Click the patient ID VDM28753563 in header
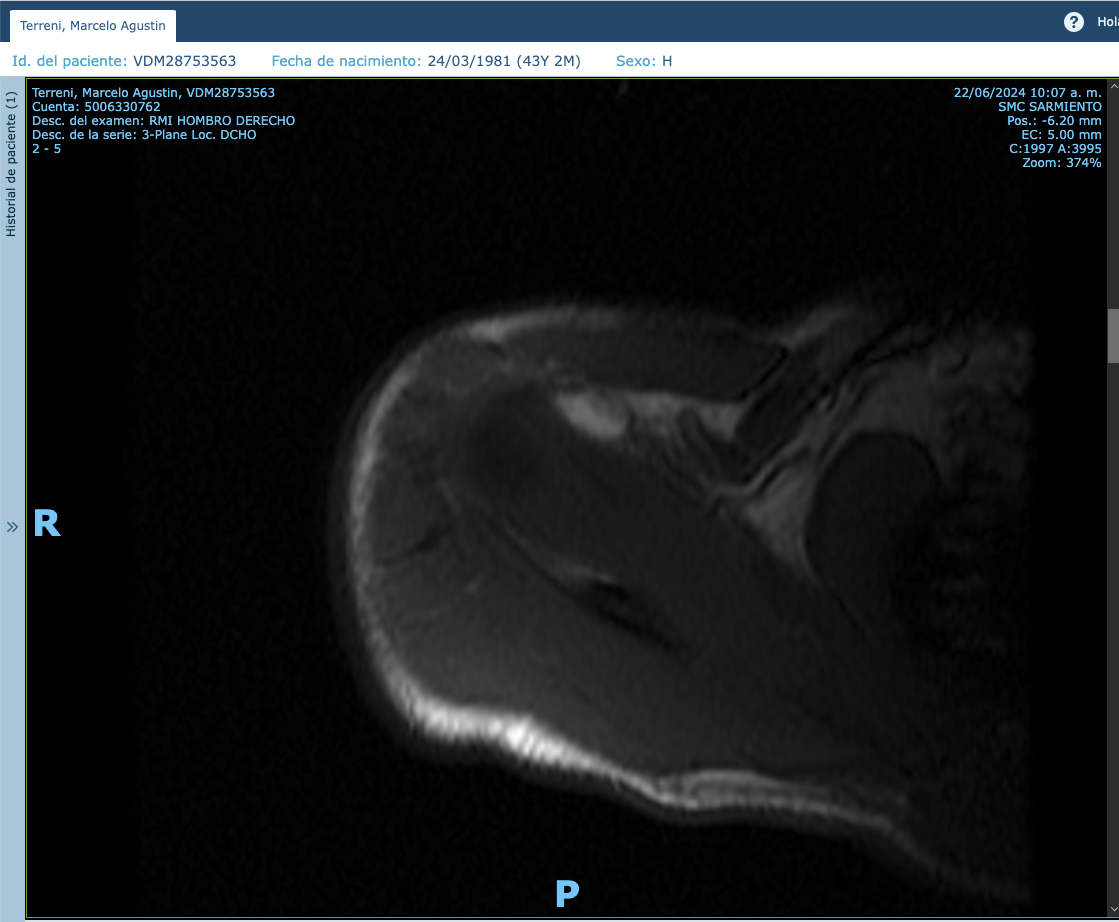 [184, 61]
